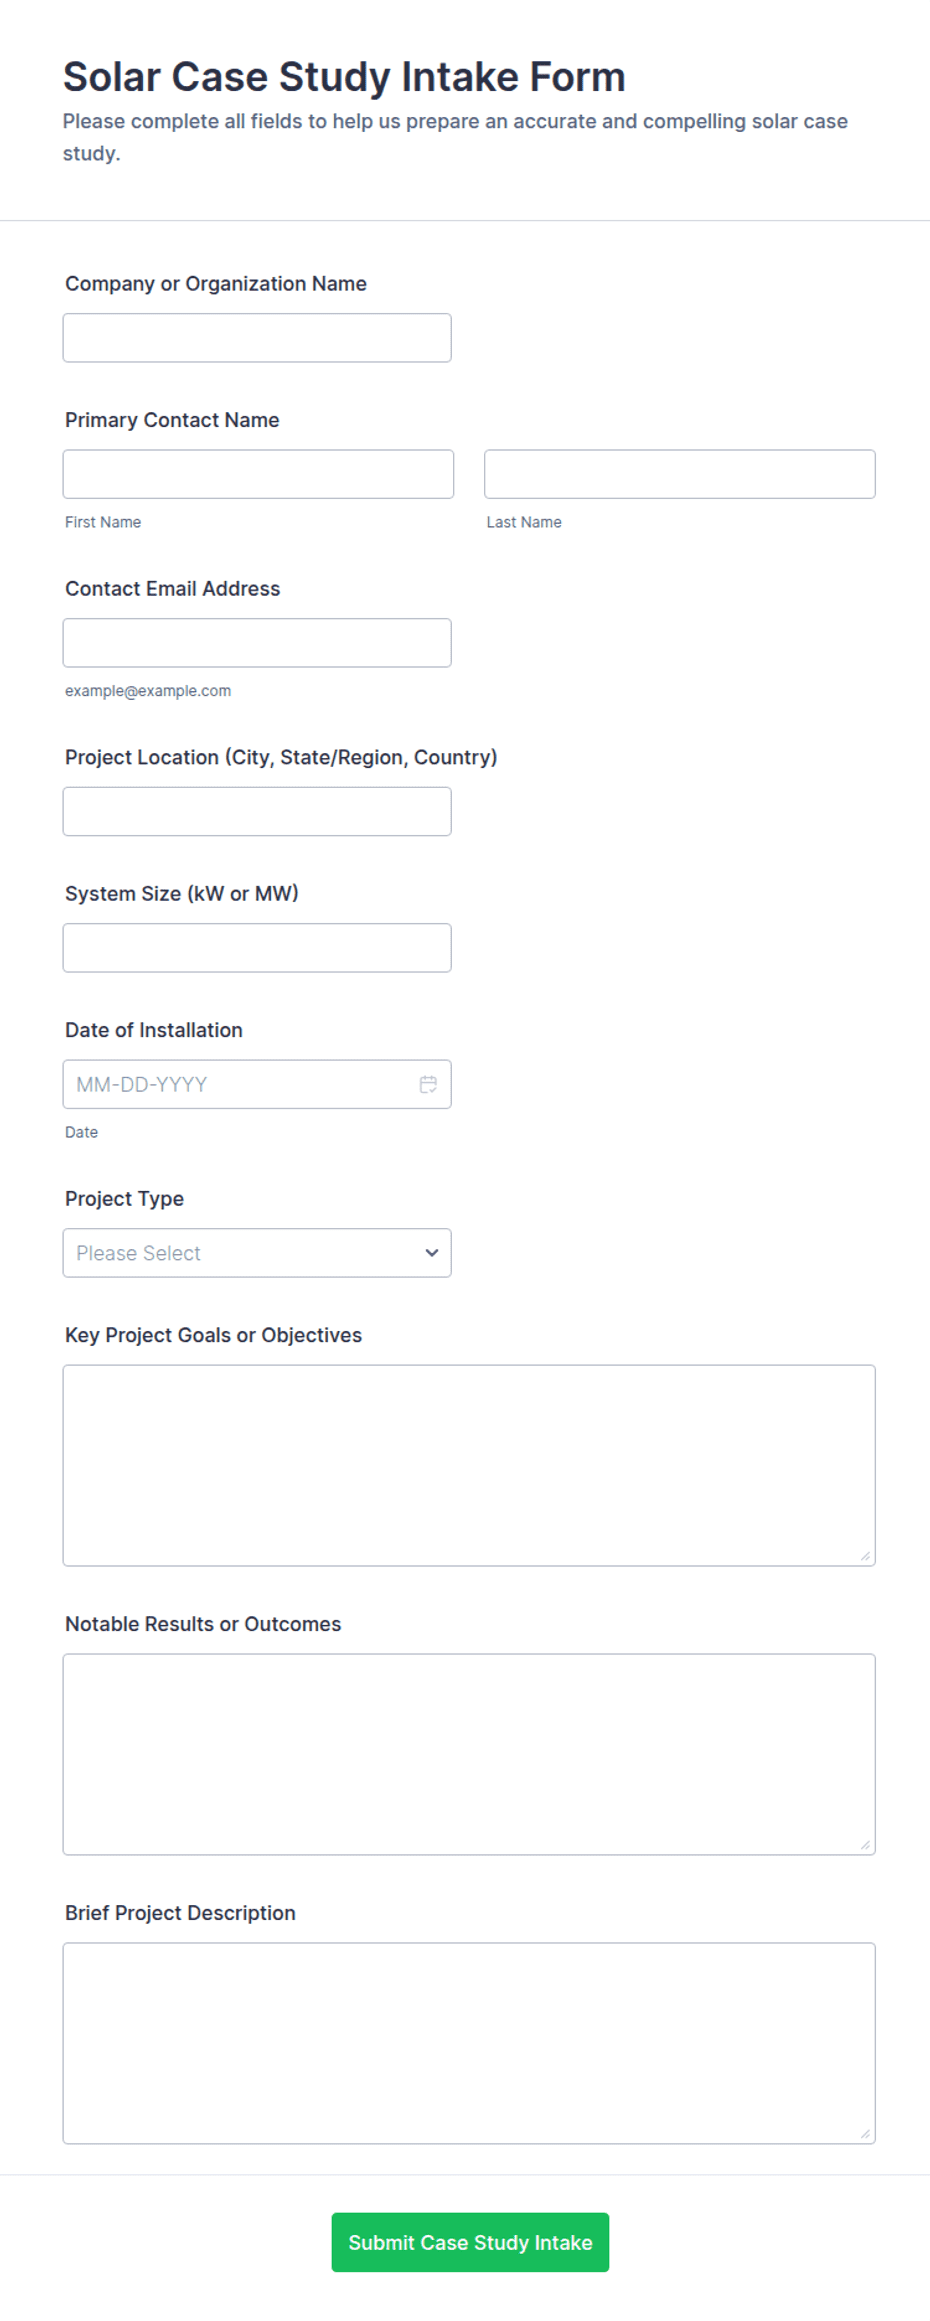The image size is (930, 2321).
Task: Click resize grip on Brief Project Description textarea
Action: (x=866, y=2134)
